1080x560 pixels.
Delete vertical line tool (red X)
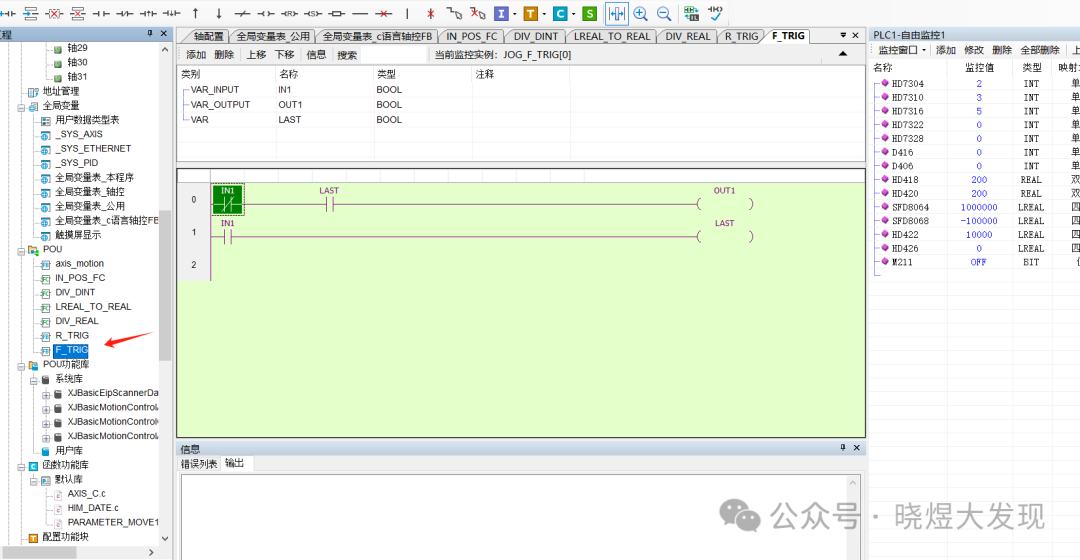430,13
